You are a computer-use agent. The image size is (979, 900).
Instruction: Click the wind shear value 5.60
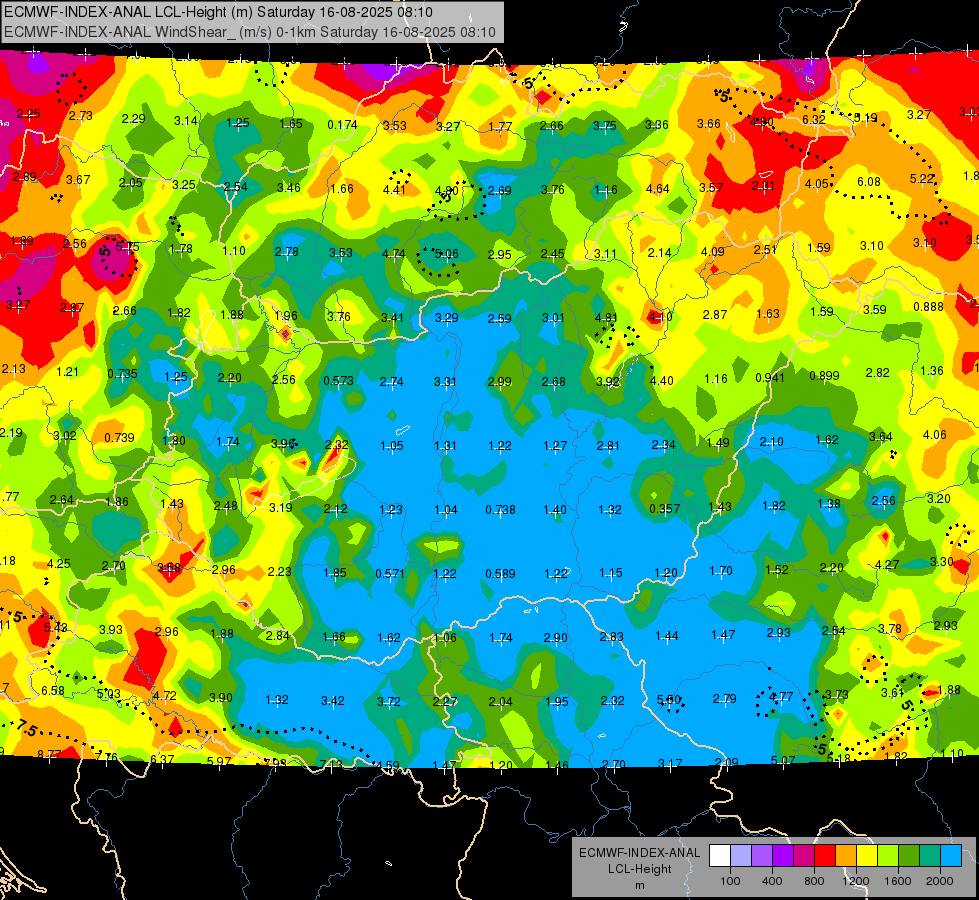coord(669,700)
